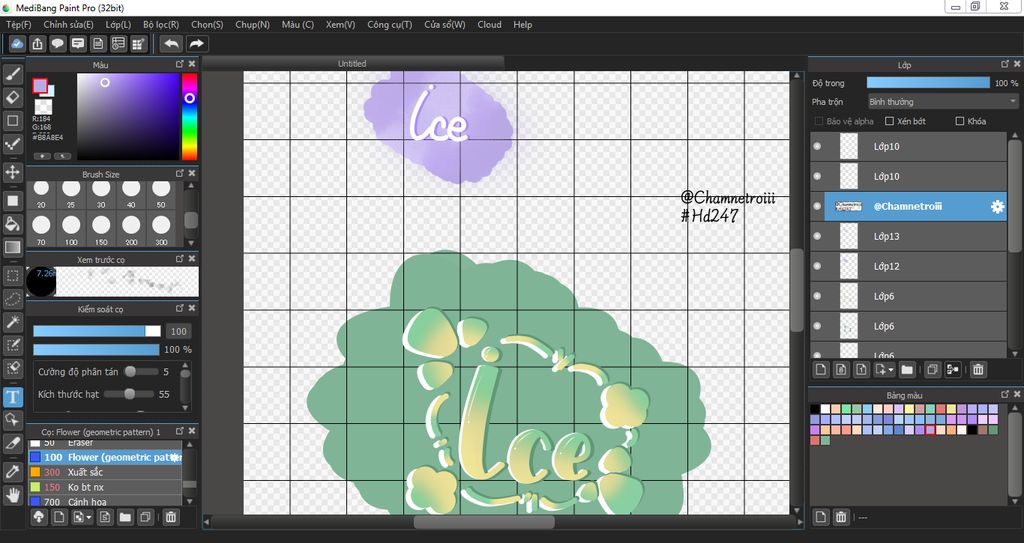Undock the Lớp panel
This screenshot has width=1024, height=543.
(1005, 64)
